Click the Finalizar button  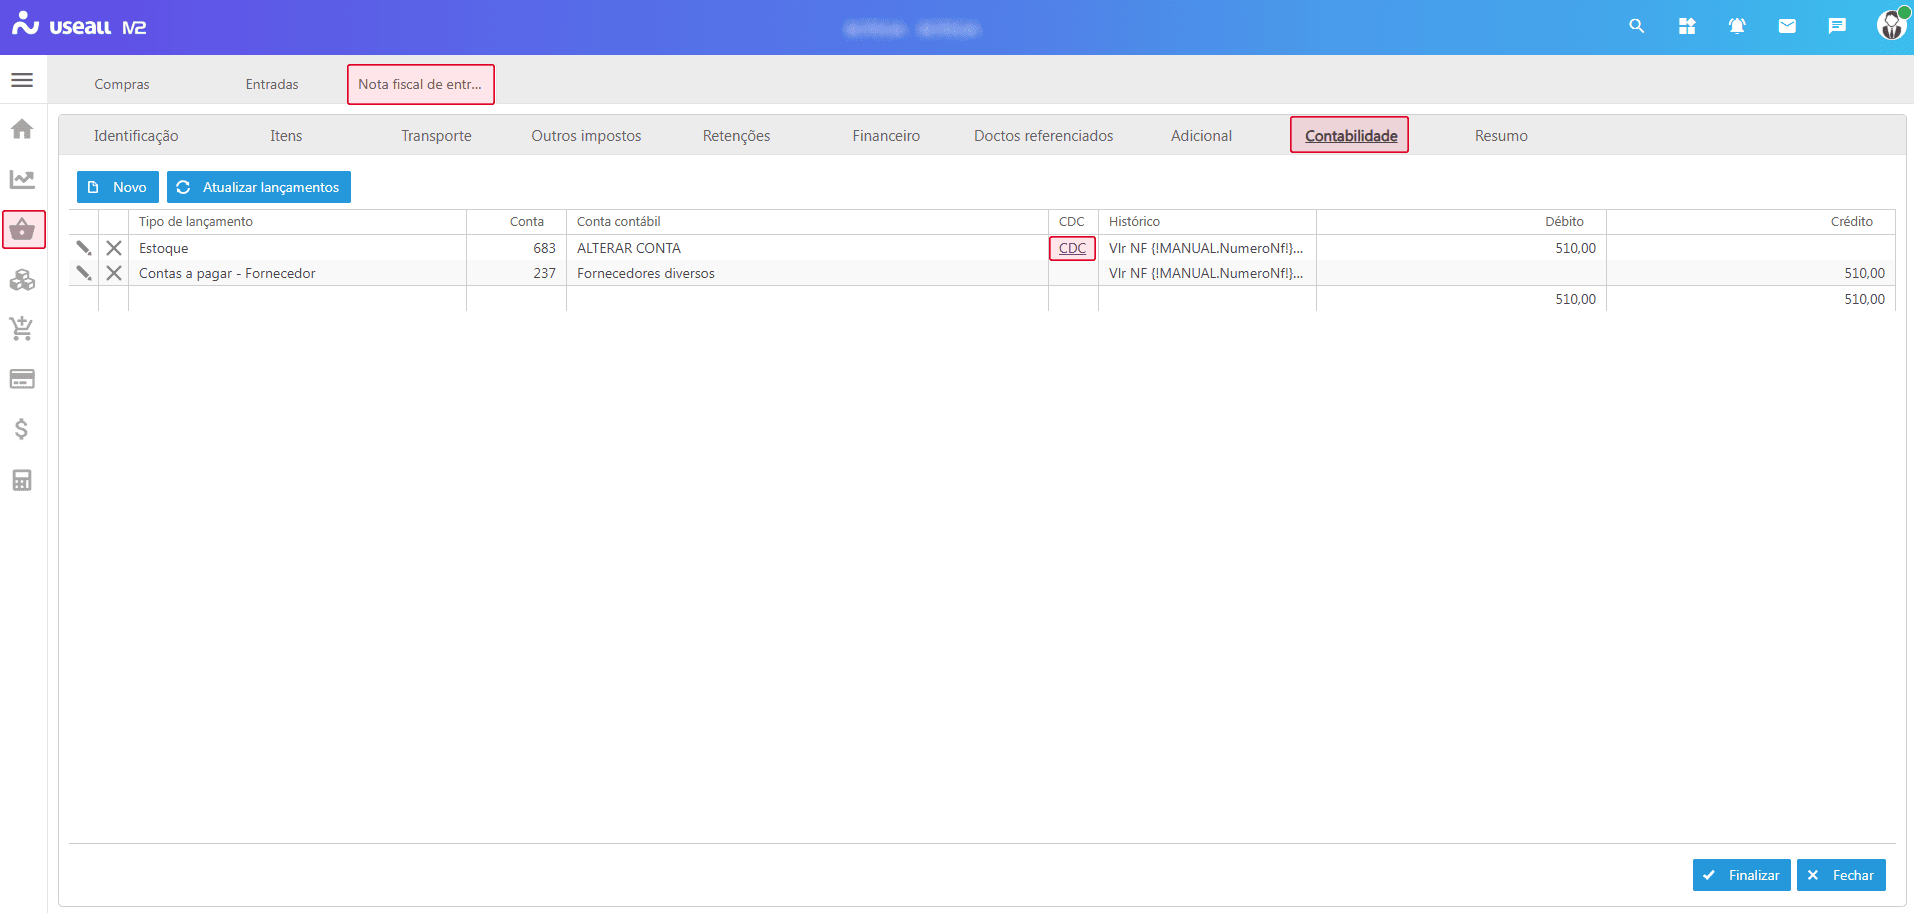pos(1741,875)
